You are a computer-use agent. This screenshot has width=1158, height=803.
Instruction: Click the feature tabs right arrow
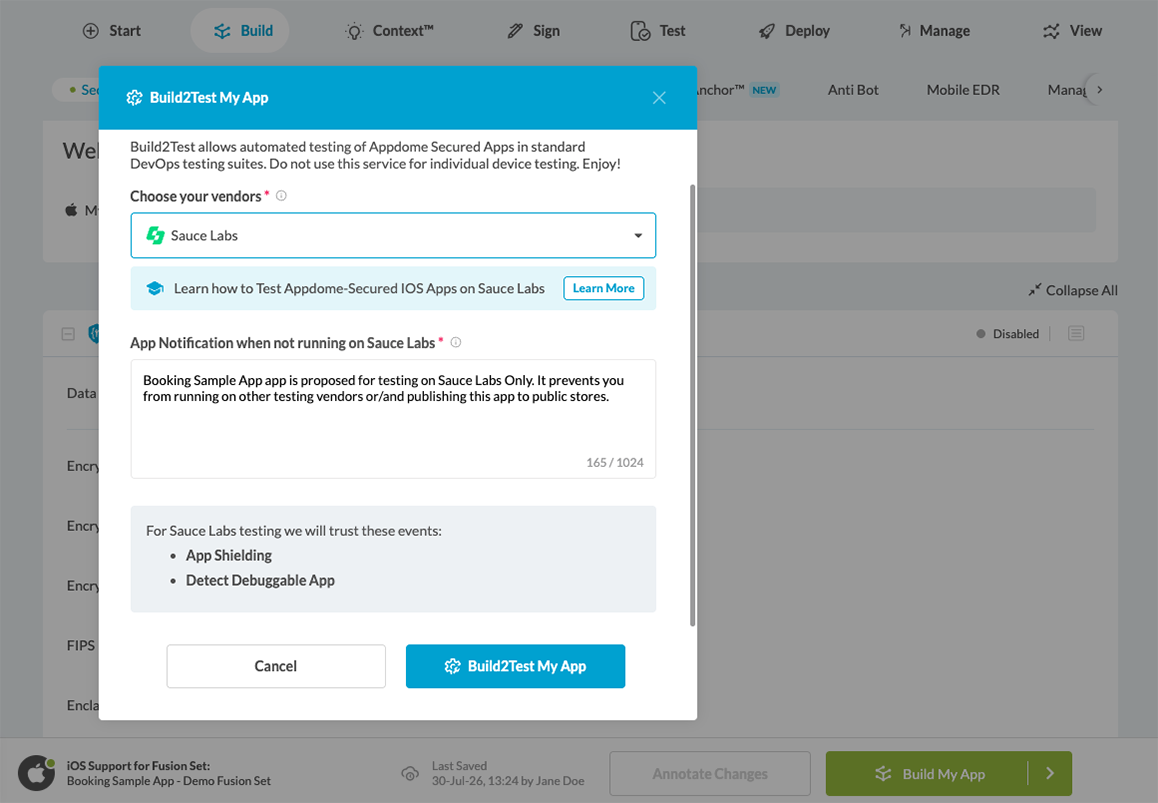[1100, 90]
